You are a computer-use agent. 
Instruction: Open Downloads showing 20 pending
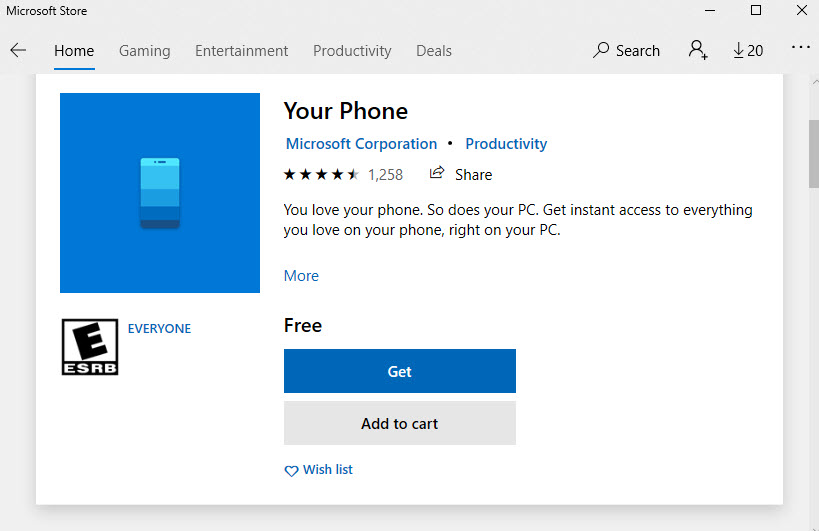tap(748, 51)
